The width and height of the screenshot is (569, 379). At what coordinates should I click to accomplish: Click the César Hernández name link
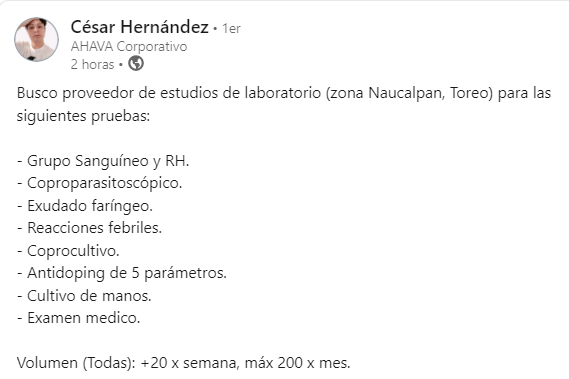click(140, 27)
